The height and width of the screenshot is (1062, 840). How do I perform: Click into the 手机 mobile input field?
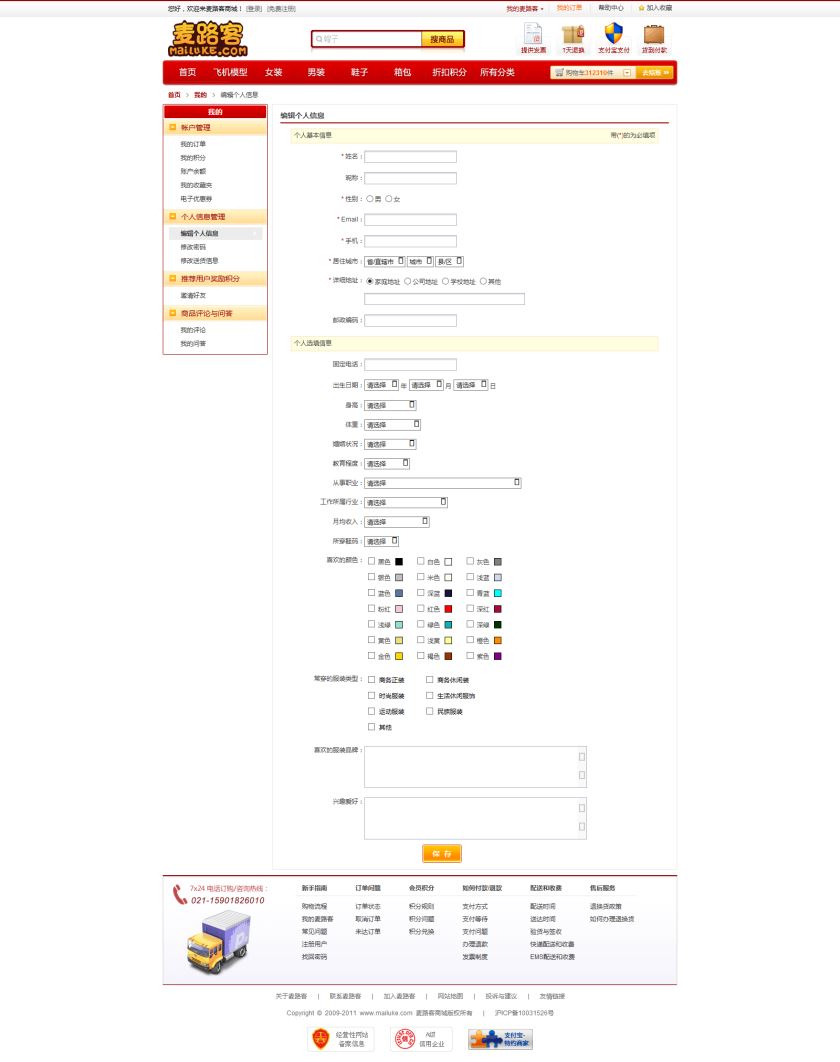(411, 241)
